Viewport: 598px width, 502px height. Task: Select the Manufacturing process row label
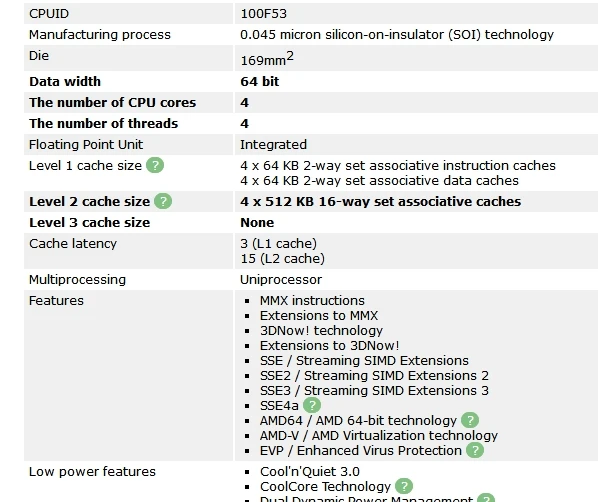pyautogui.click(x=100, y=35)
